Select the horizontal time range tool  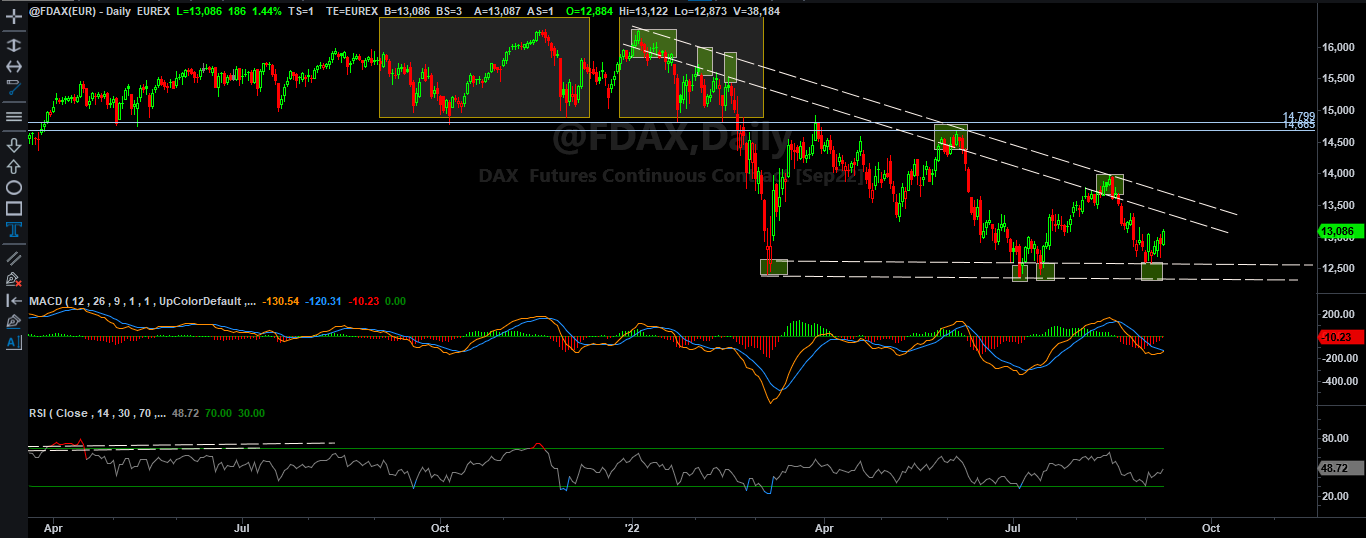pos(14,66)
